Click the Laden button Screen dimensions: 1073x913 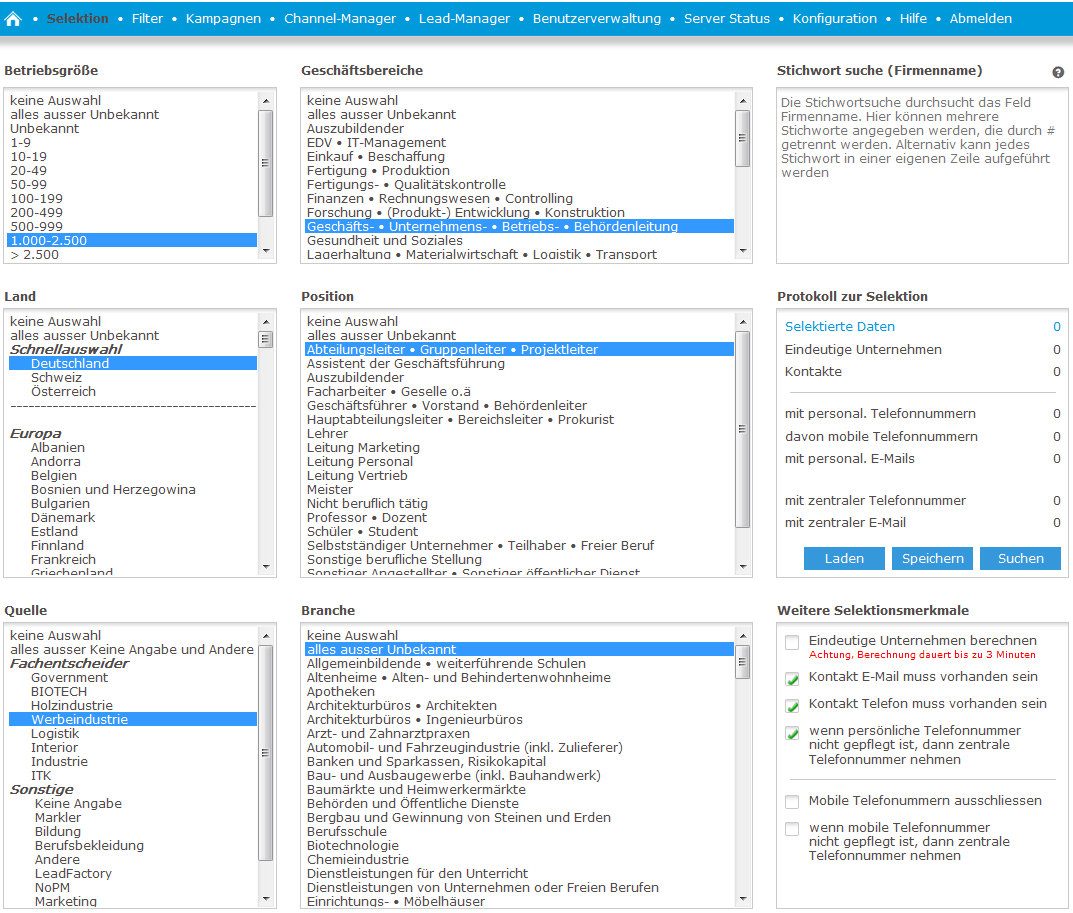pyautogui.click(x=844, y=558)
